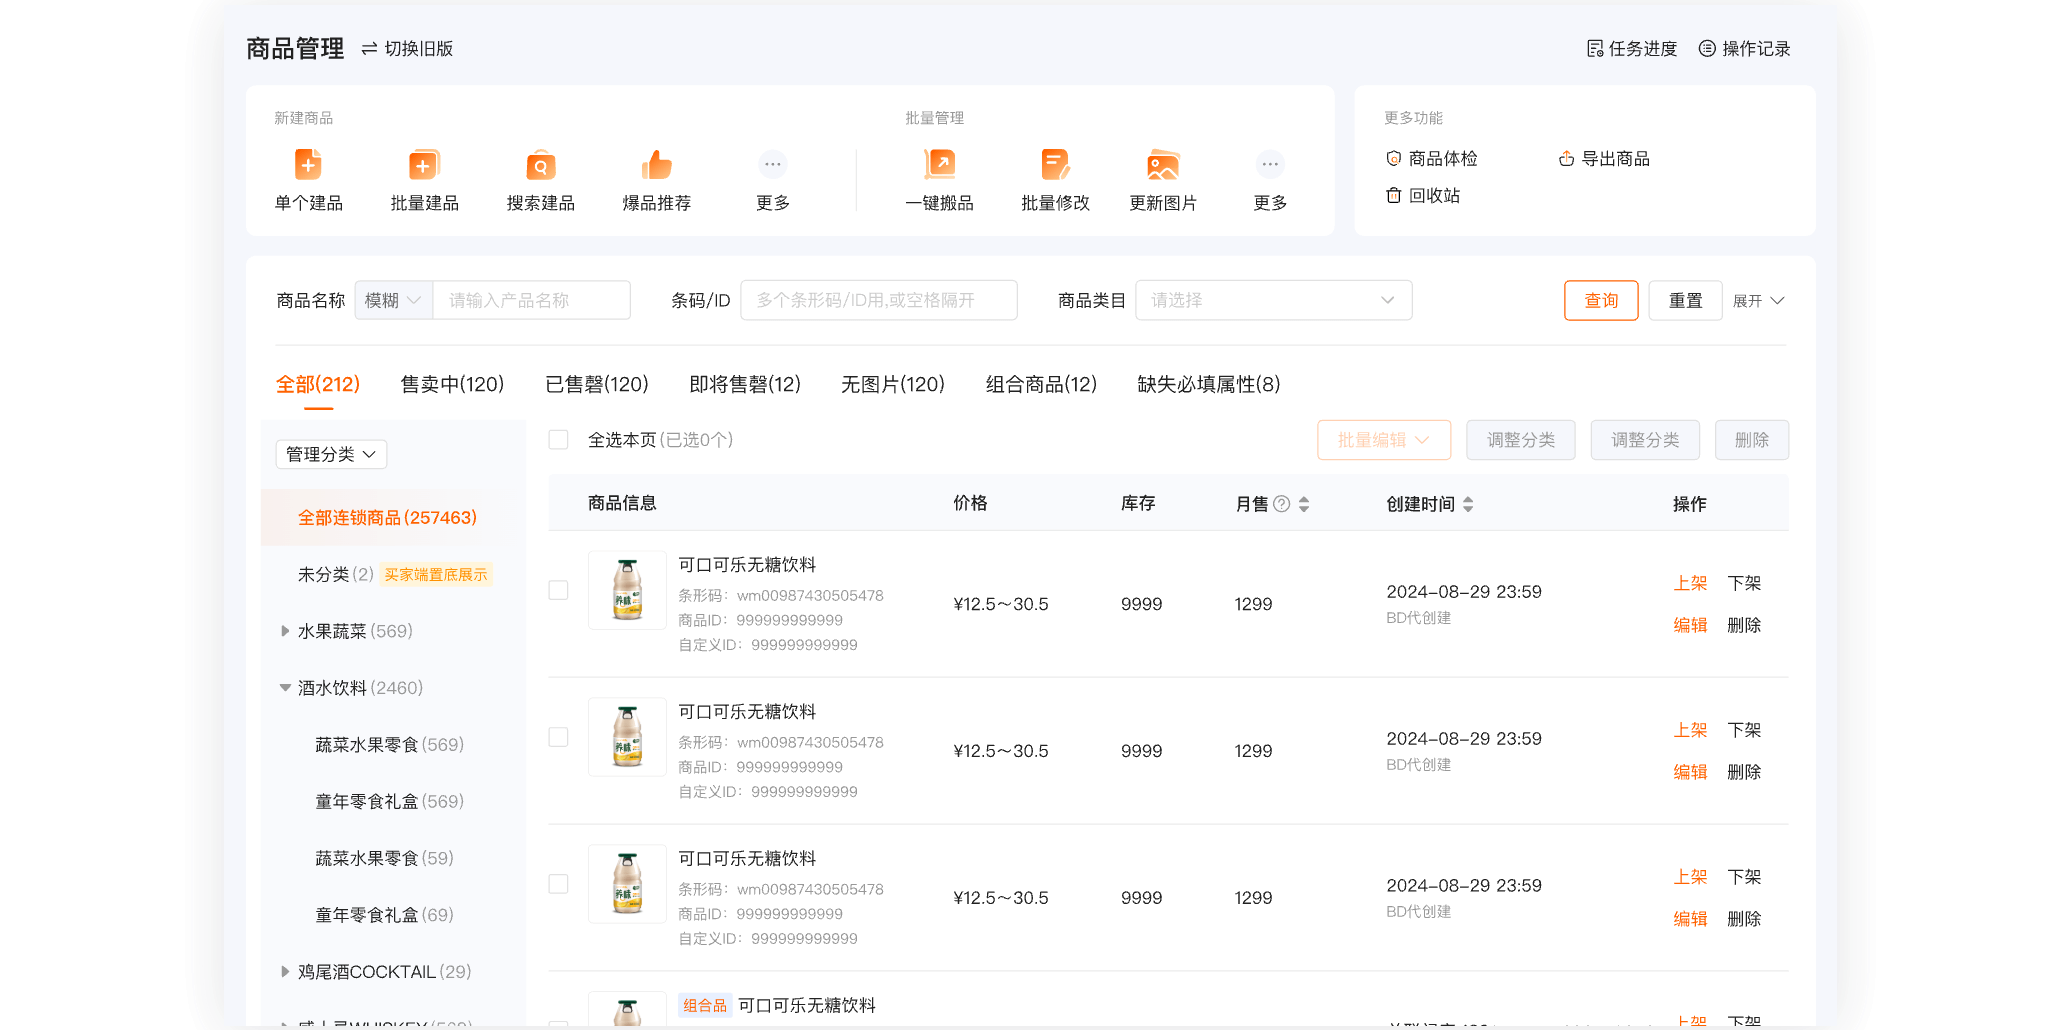Screen dimensions: 2060x1030
Task: Collapse the 酒水饮料 category tree
Action: (284, 687)
